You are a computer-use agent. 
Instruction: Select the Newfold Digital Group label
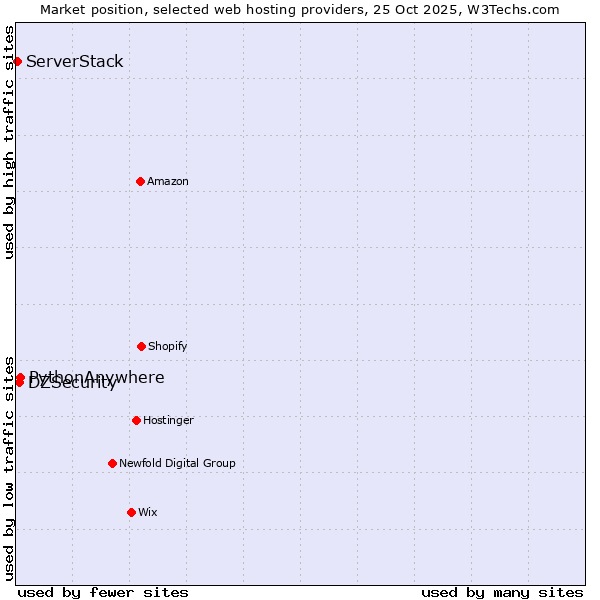[177, 463]
